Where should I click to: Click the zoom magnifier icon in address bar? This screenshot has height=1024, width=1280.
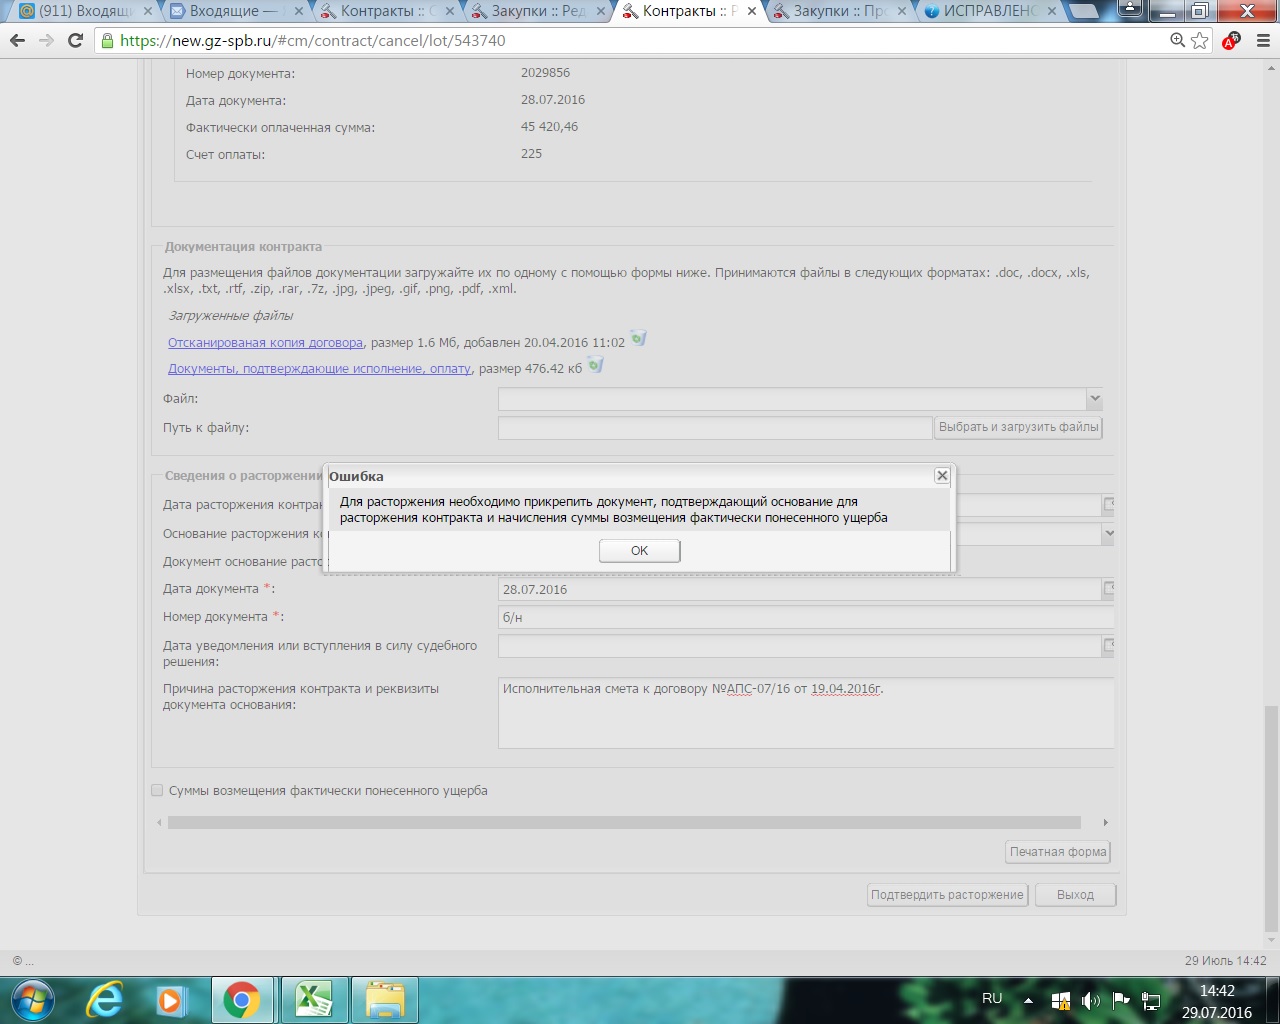coord(1178,41)
